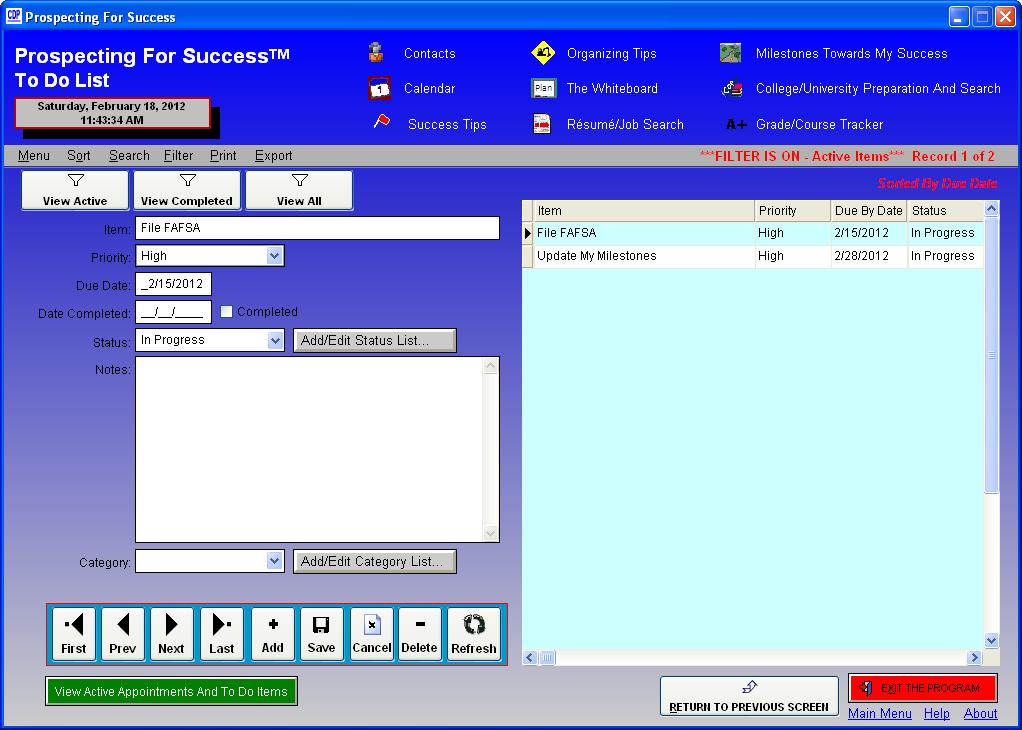Open the Contacts icon

pyautogui.click(x=376, y=53)
